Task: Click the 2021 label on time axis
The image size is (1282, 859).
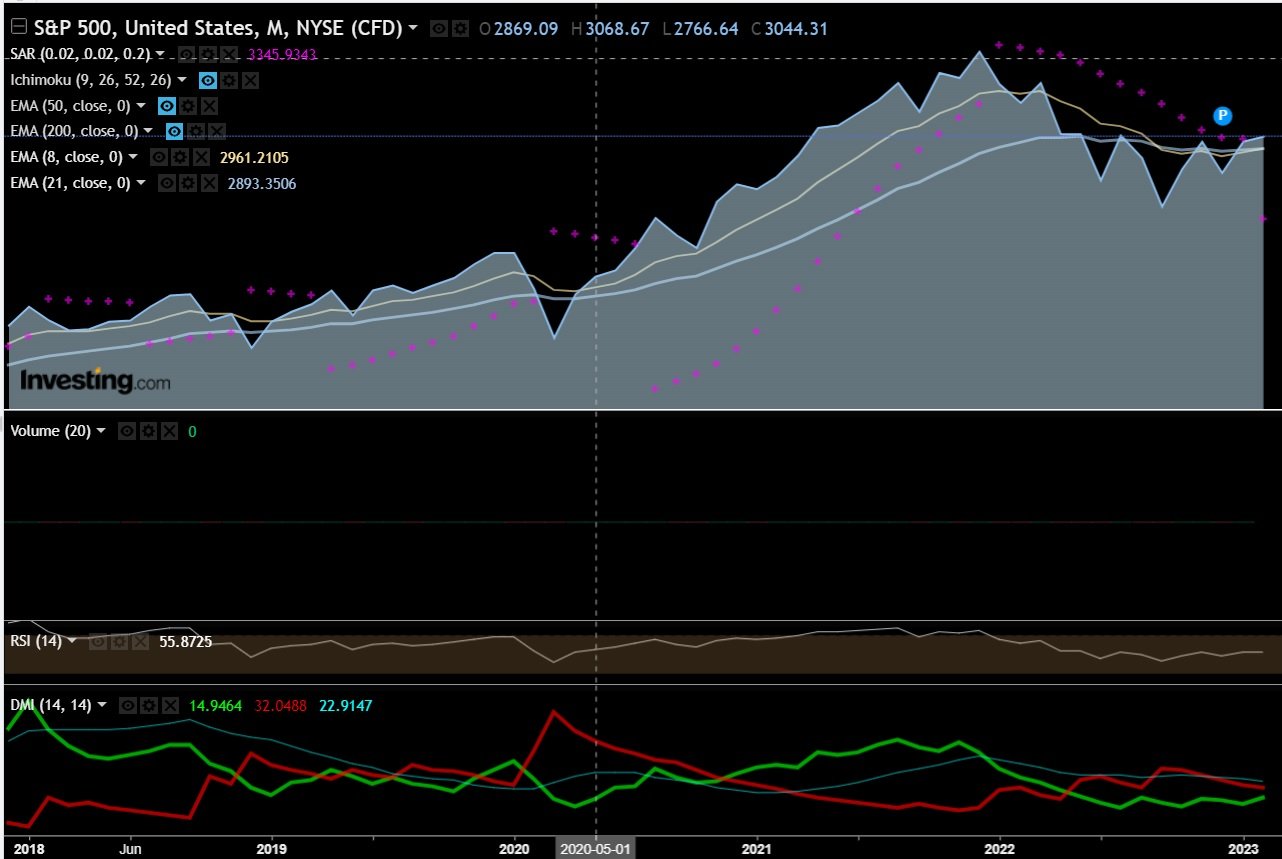Action: (x=756, y=847)
